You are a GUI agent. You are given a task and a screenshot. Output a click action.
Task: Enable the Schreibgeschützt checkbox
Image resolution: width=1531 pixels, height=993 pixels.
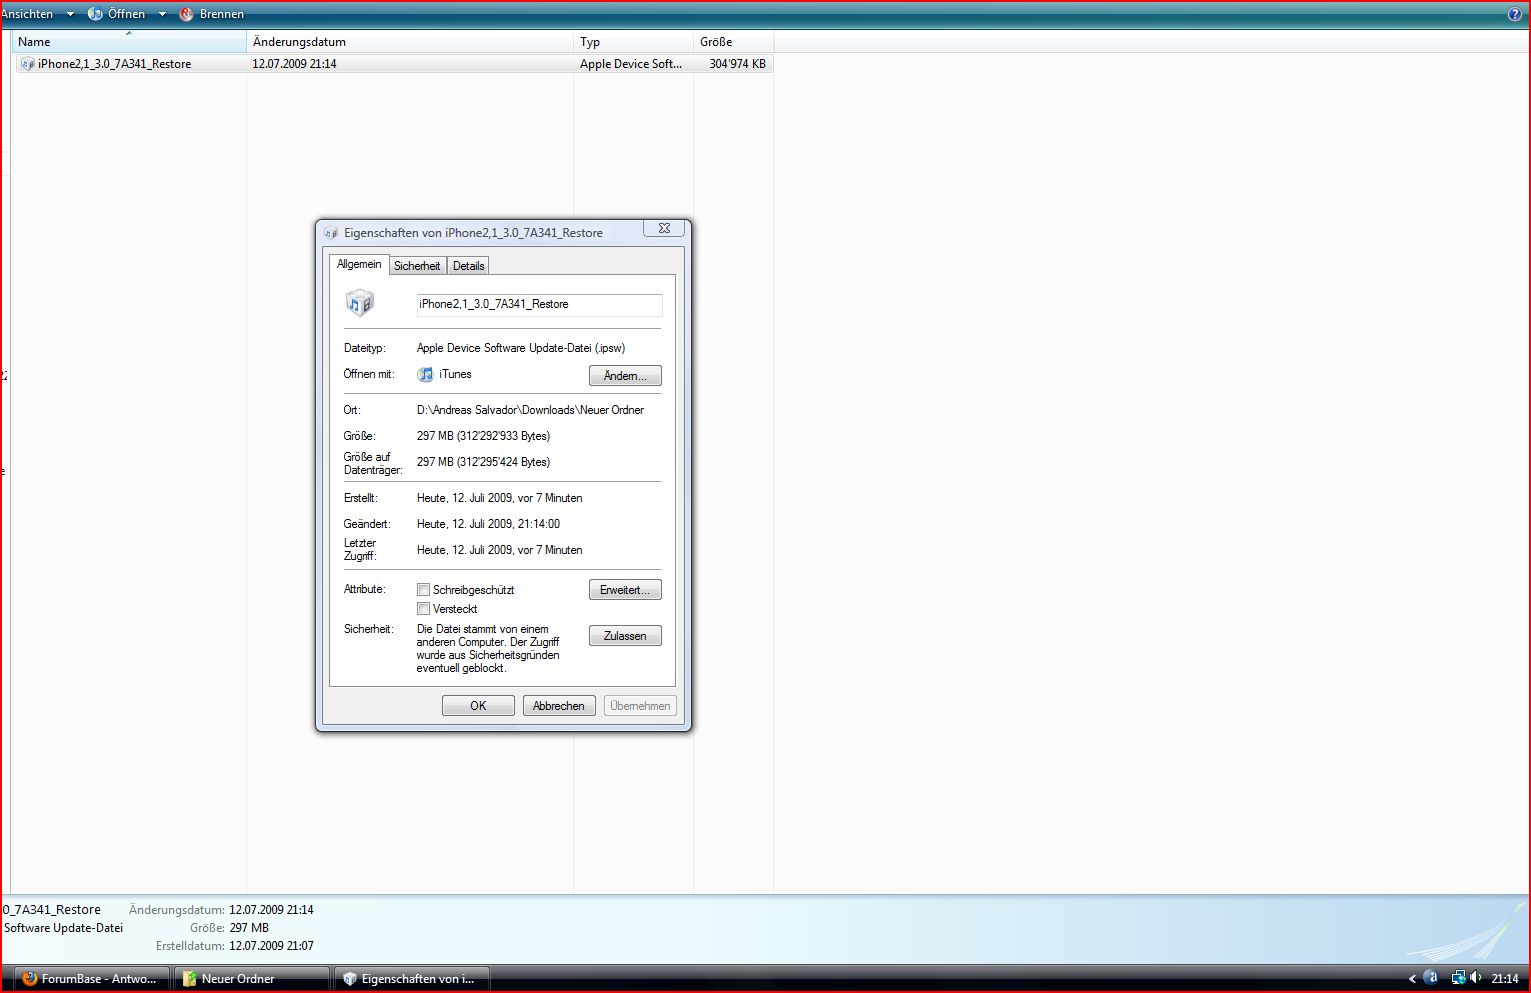423,590
